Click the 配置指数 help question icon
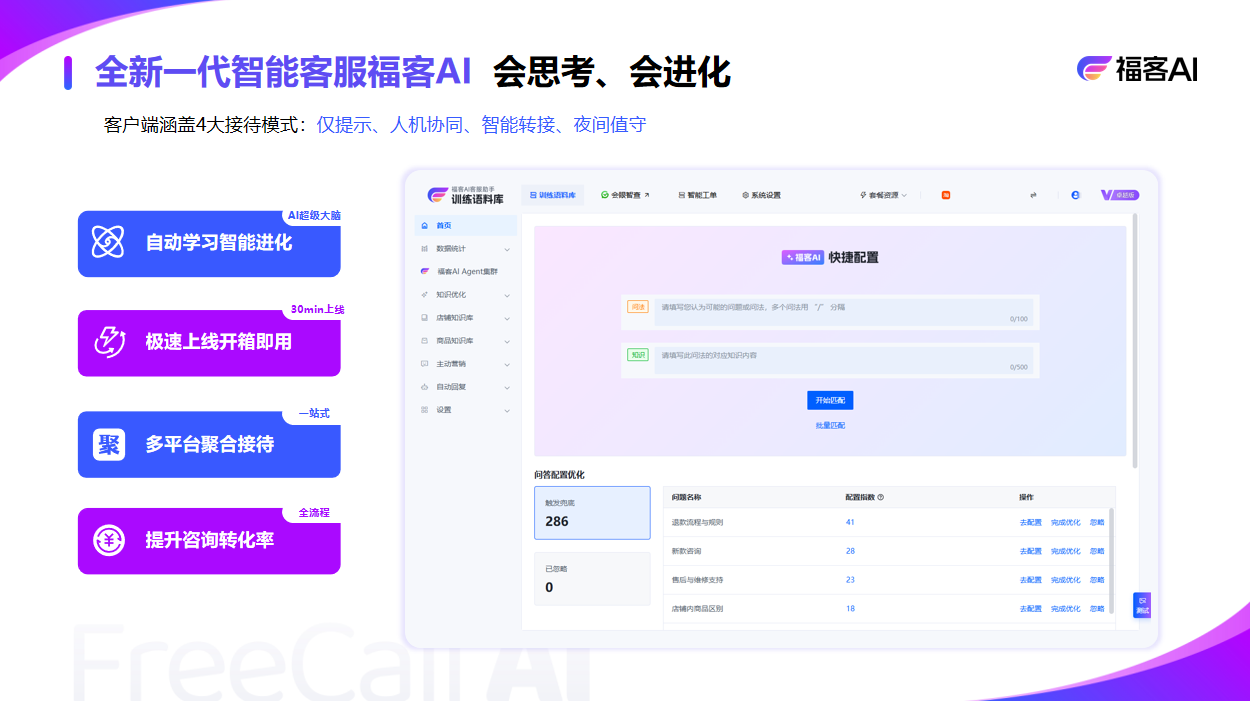The image size is (1250, 701). pyautogui.click(x=880, y=497)
